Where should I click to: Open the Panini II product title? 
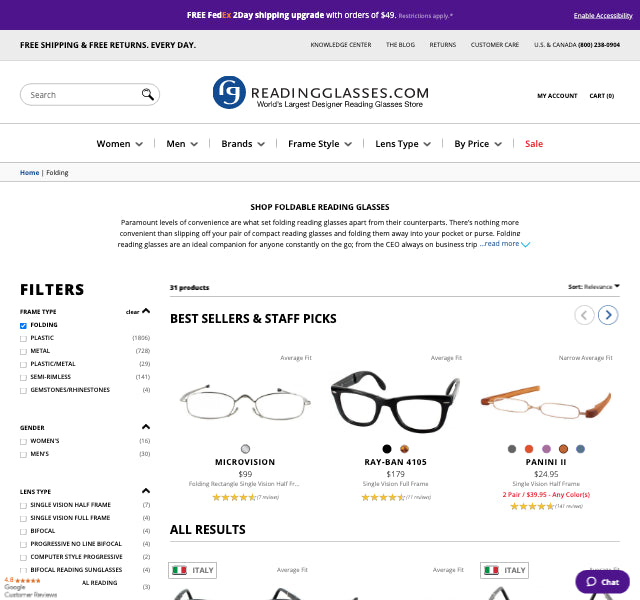tap(546, 462)
